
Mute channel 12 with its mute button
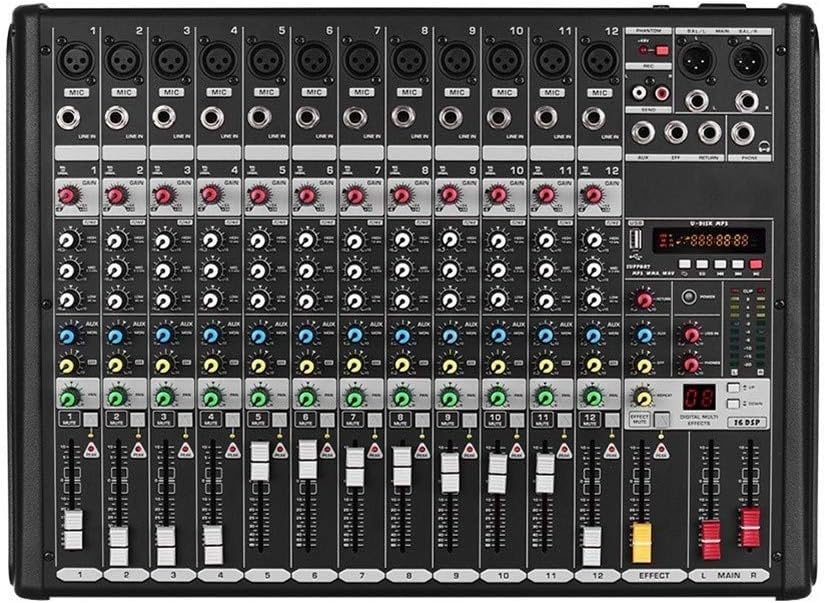pos(612,419)
